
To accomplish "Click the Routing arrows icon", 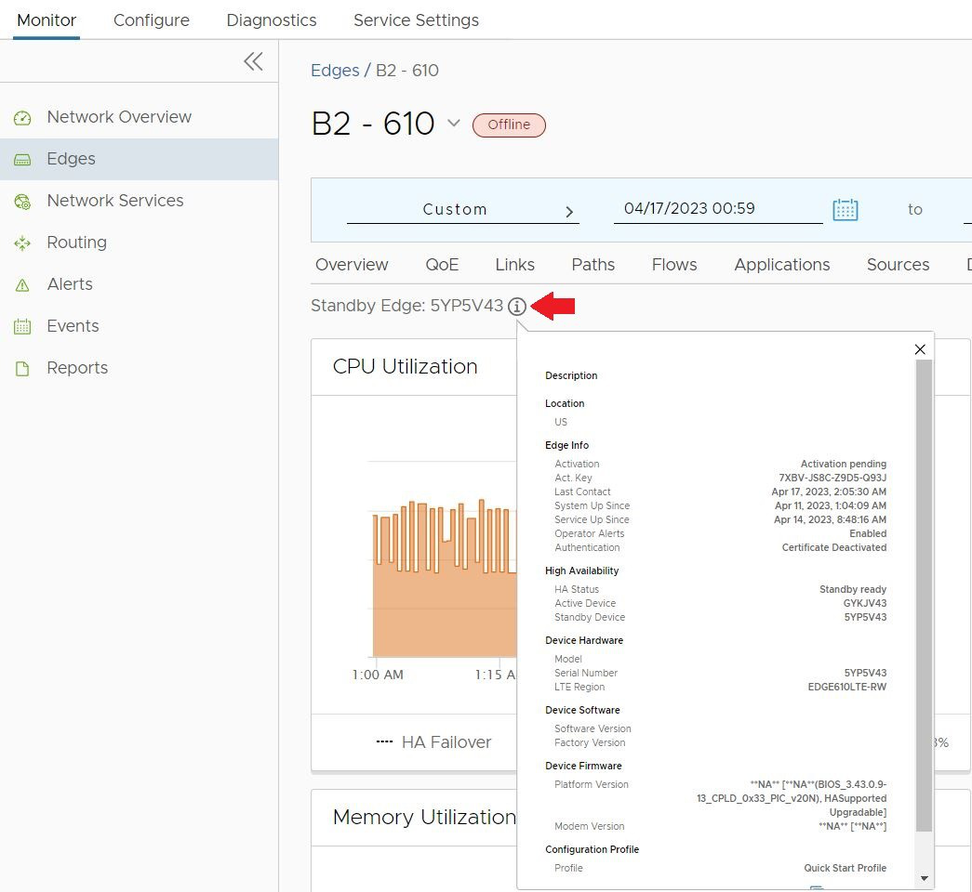I will [22, 243].
